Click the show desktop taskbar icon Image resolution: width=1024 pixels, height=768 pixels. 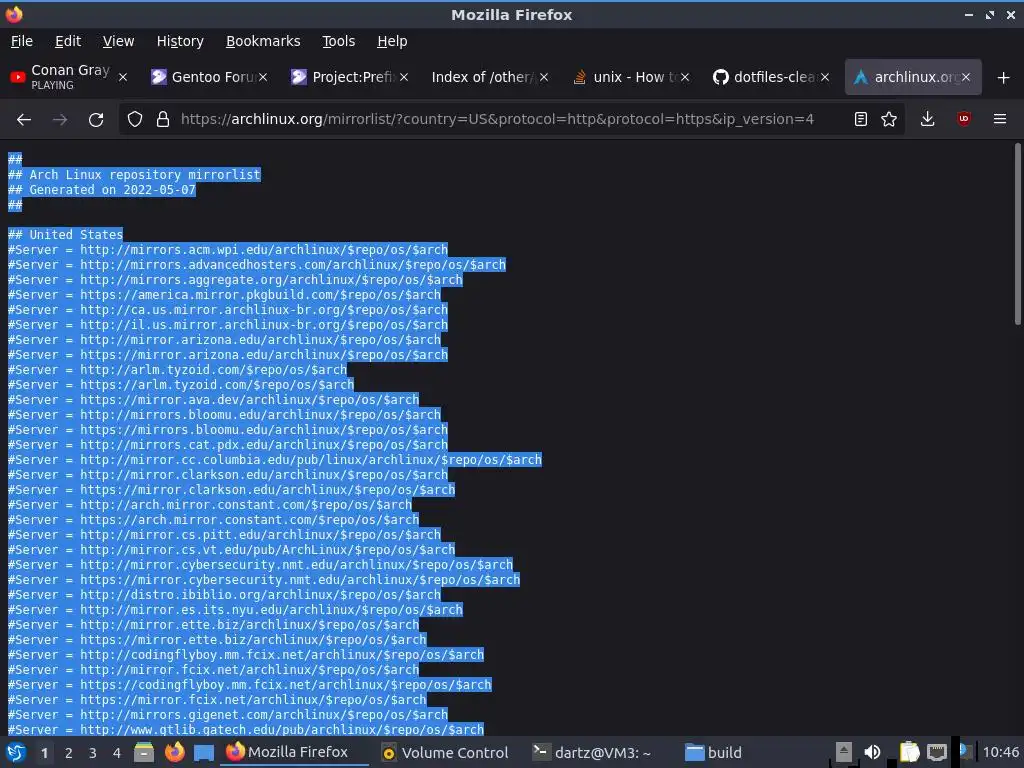point(204,752)
